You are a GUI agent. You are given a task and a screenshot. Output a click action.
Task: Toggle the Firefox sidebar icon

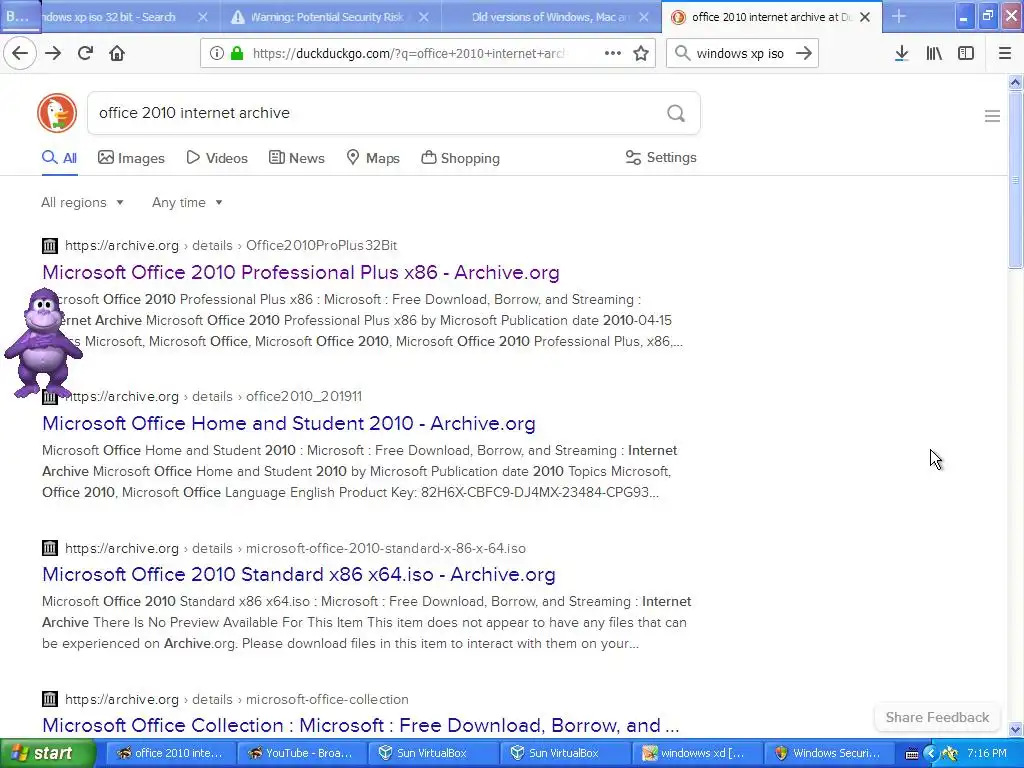(966, 53)
